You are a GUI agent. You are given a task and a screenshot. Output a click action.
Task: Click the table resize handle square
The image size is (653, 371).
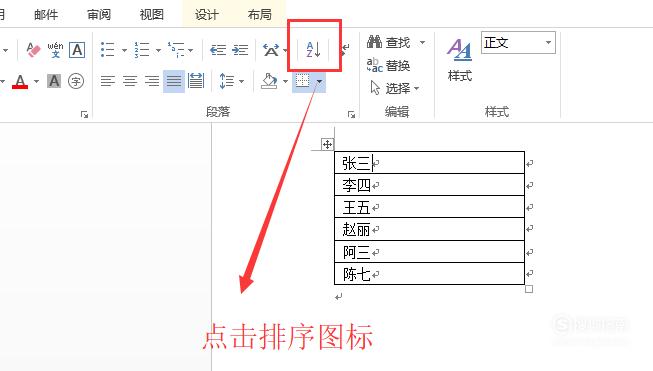[x=529, y=289]
